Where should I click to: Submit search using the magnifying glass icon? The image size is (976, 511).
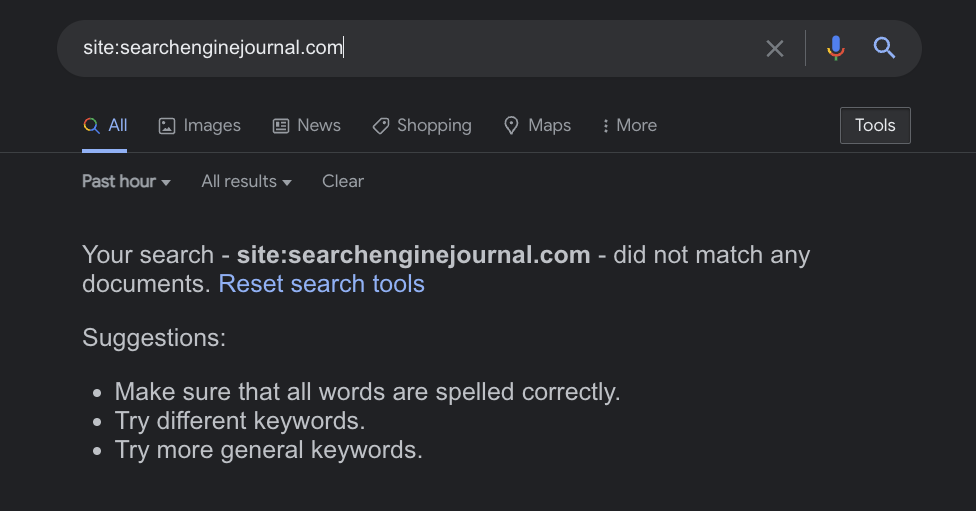pos(884,48)
